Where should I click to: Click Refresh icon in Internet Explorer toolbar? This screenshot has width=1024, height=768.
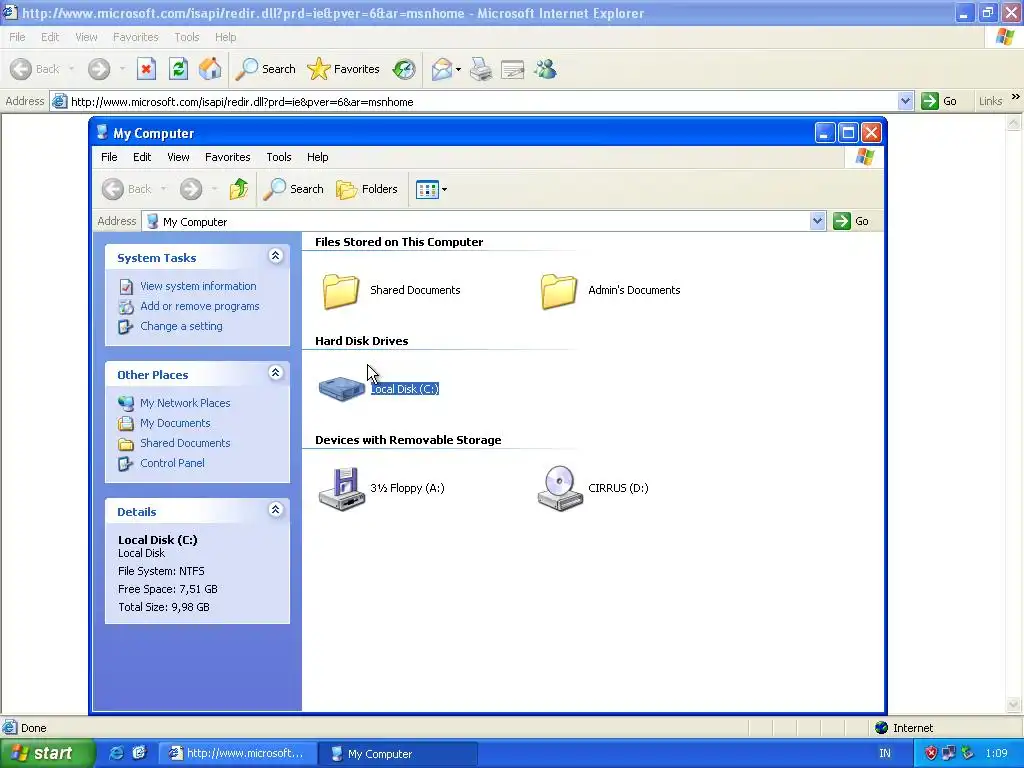(178, 69)
